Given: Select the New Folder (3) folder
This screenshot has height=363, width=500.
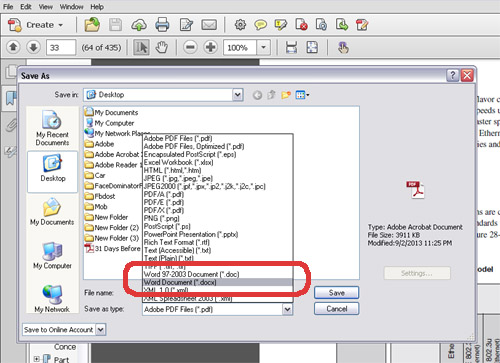Looking at the screenshot, I should [x=112, y=238].
